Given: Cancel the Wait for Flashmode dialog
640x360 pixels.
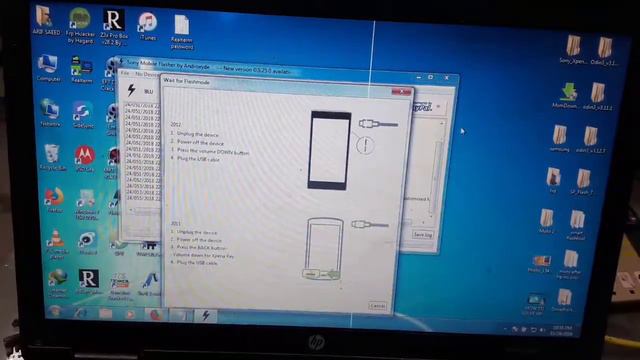Looking at the screenshot, I should tap(377, 306).
